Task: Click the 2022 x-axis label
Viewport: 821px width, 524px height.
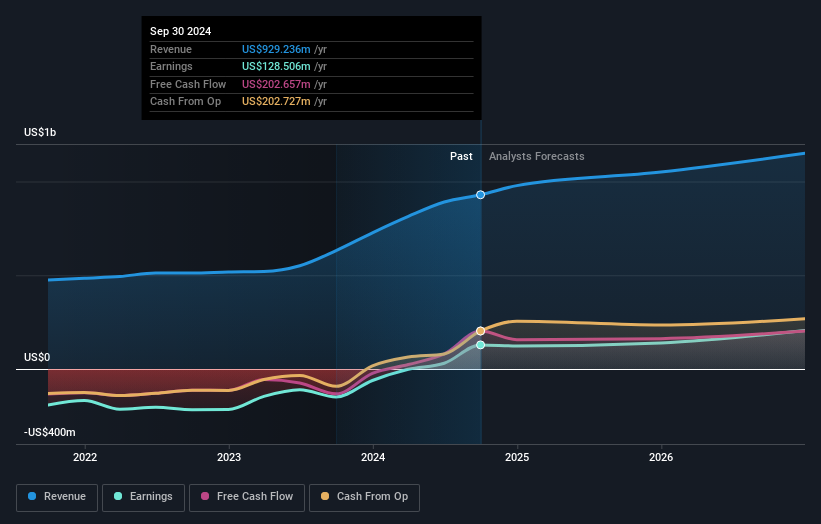Action: click(85, 458)
